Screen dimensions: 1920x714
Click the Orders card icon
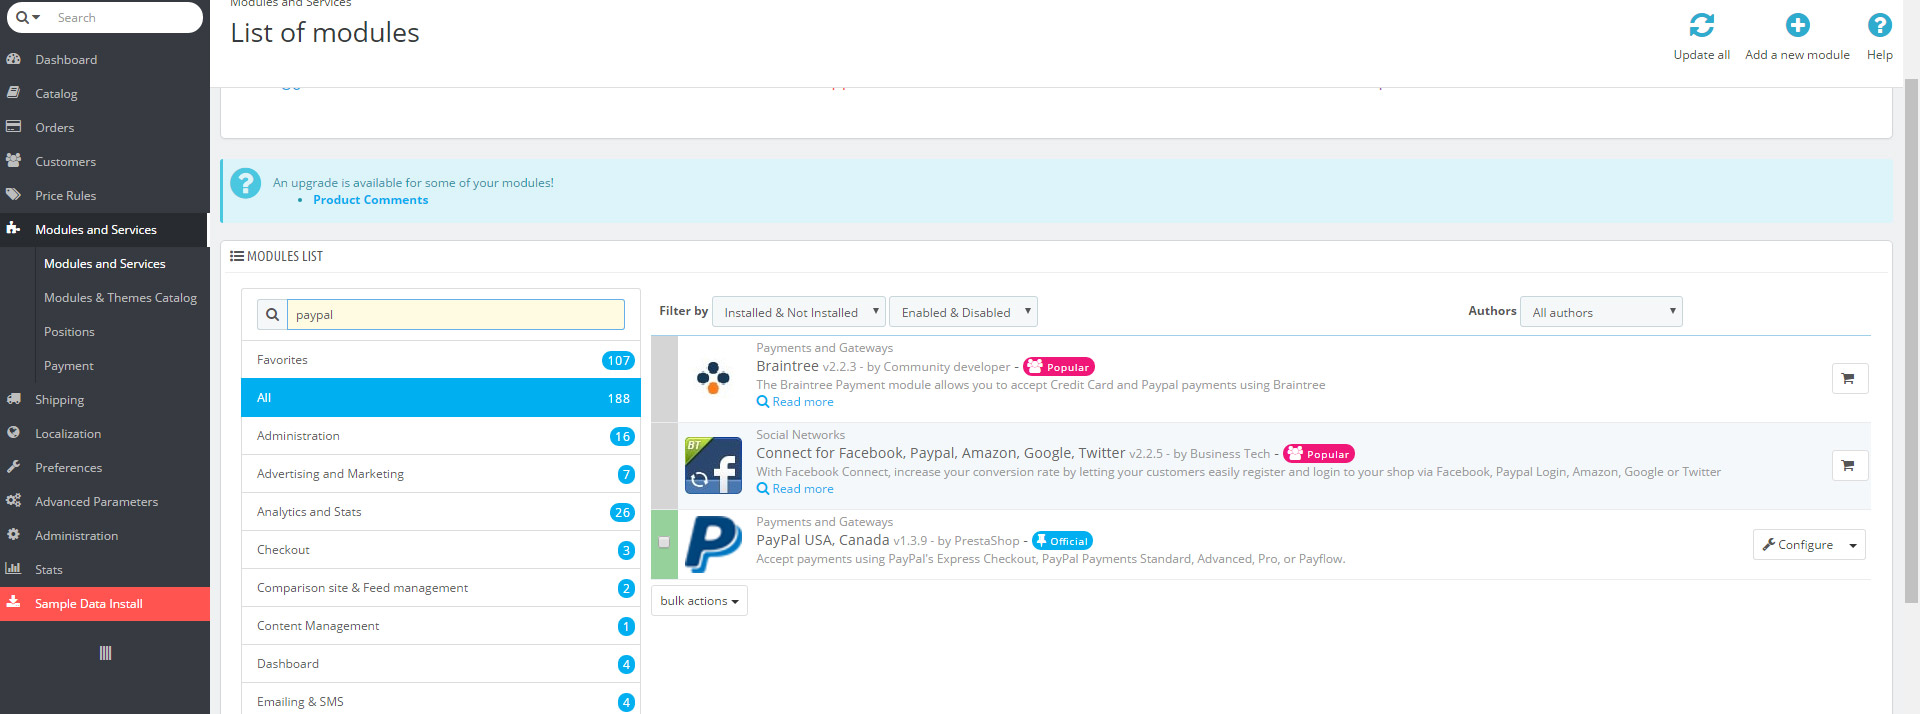click(14, 127)
